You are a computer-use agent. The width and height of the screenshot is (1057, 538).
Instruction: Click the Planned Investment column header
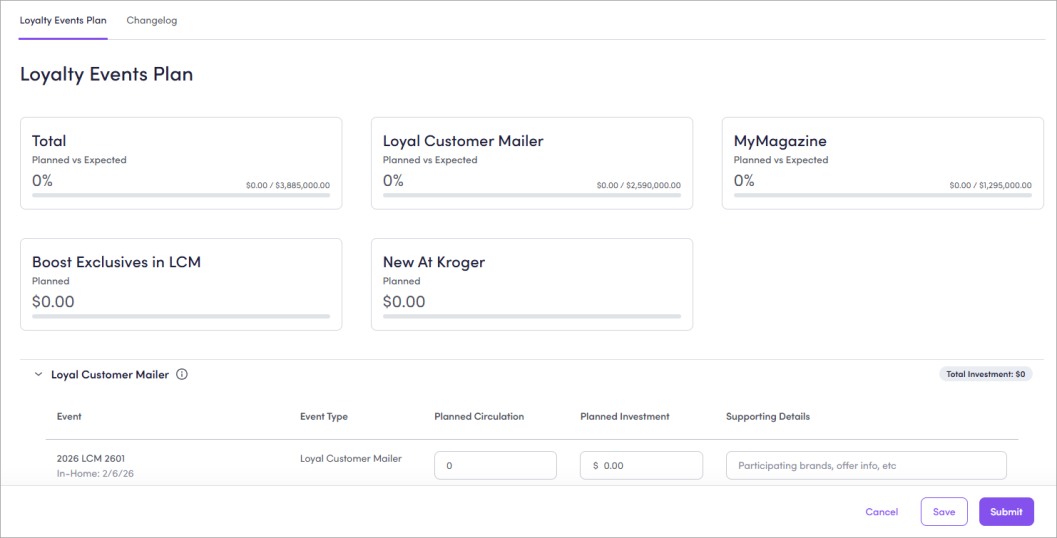tap(624, 417)
